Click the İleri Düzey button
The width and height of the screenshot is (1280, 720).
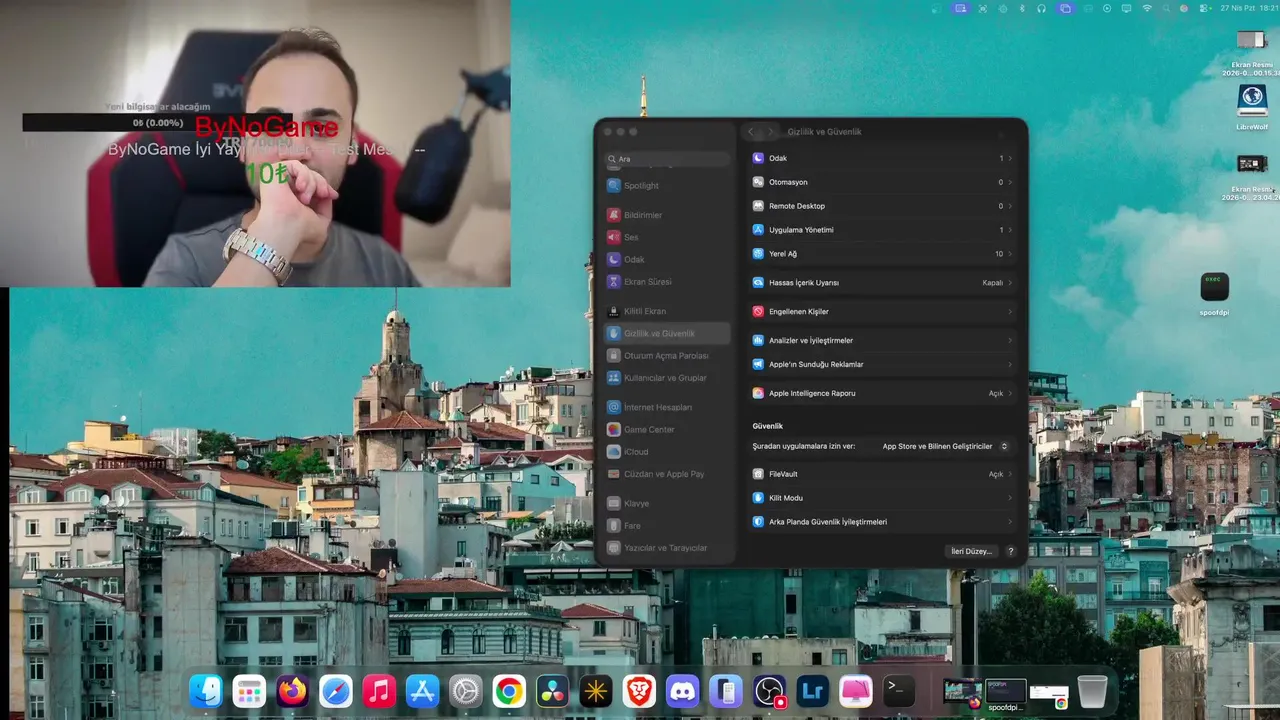point(971,551)
